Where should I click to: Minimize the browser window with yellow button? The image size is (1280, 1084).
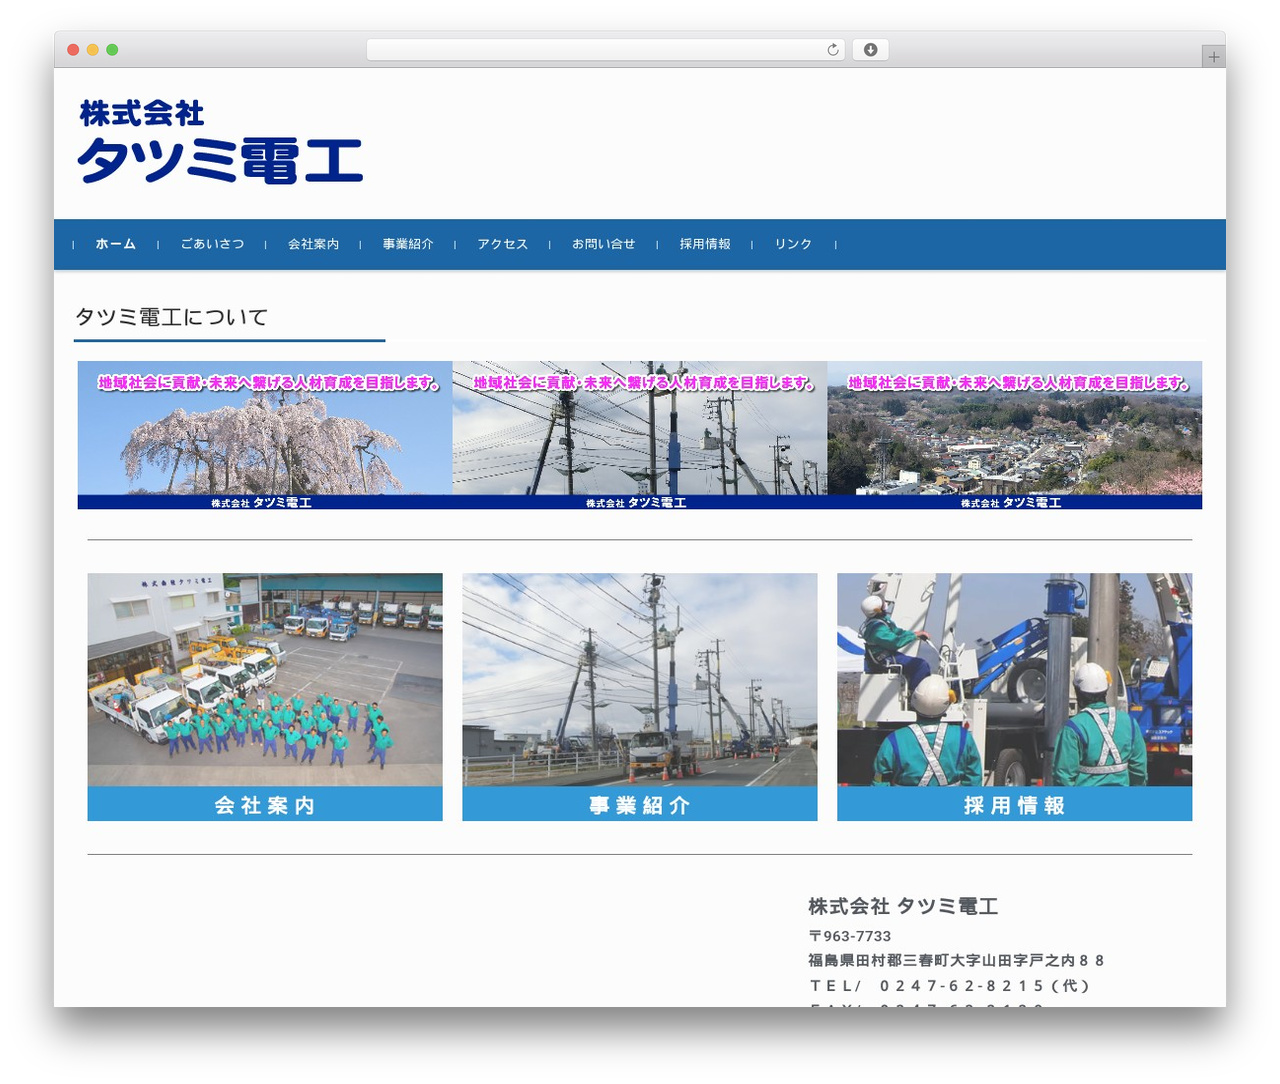(x=92, y=50)
